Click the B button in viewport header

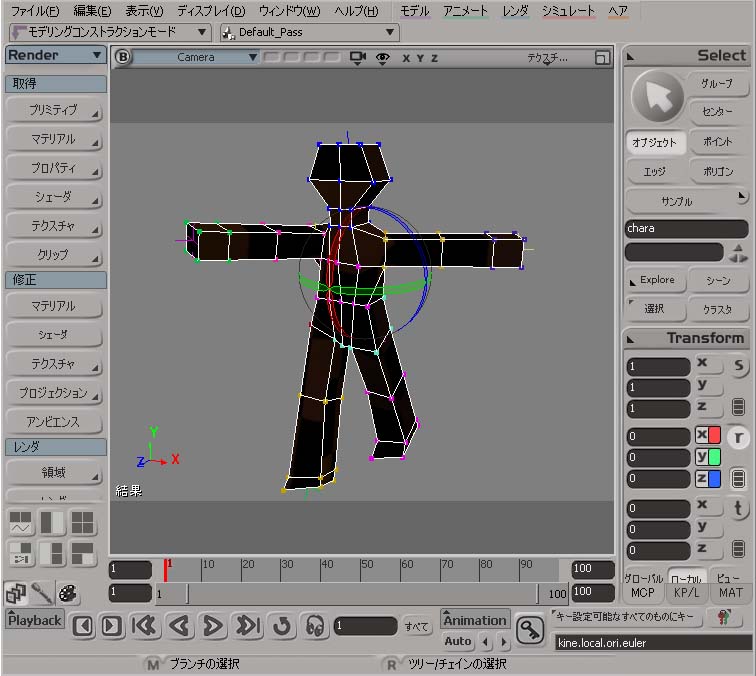pyautogui.click(x=122, y=57)
